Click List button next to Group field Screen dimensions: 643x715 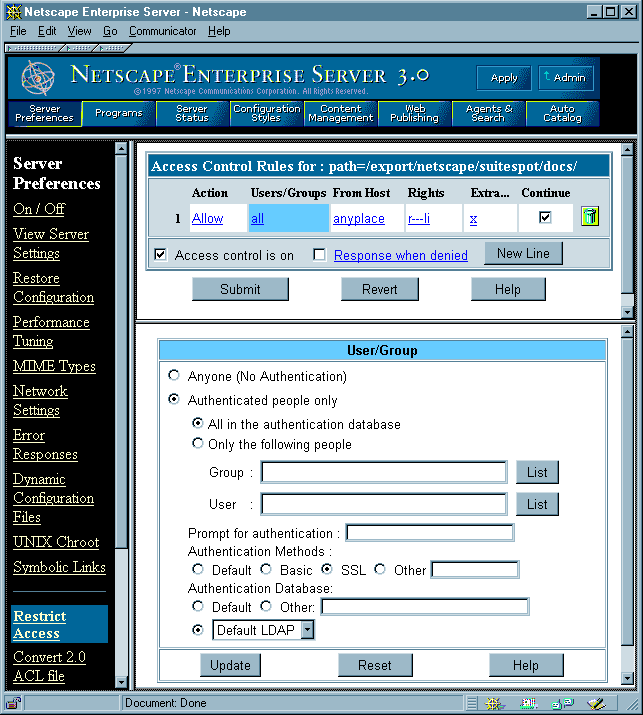coord(537,472)
